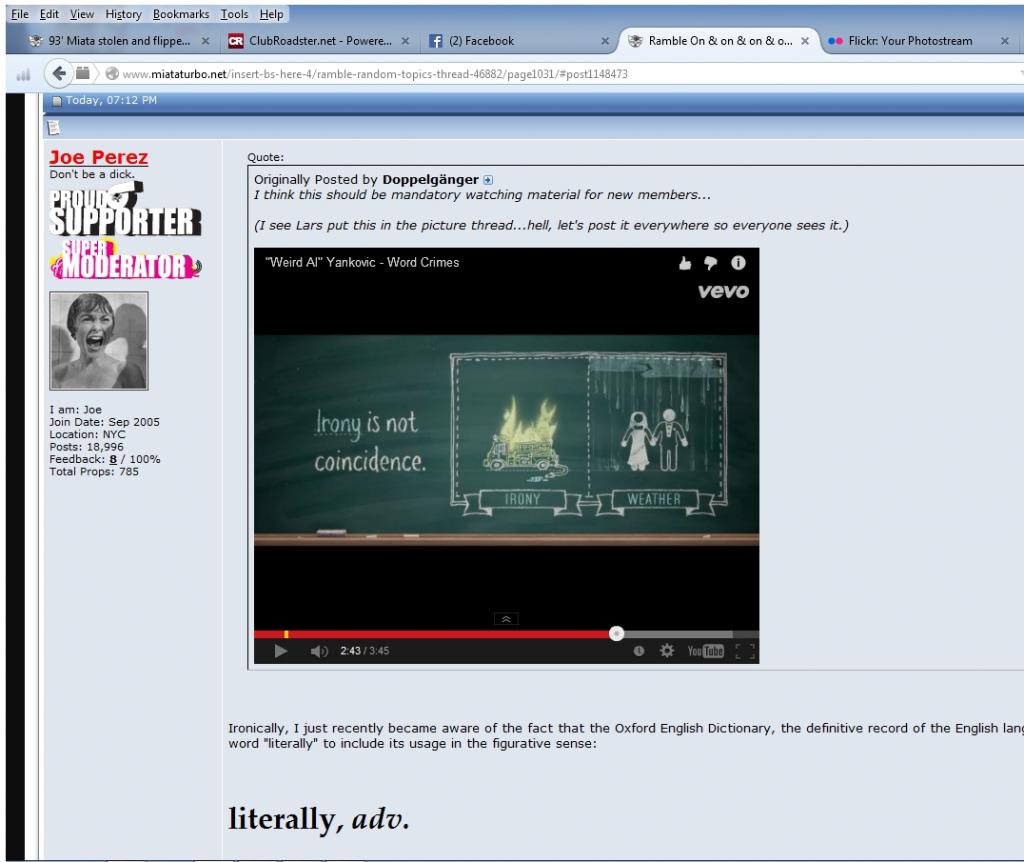Open the View menu
The width and height of the screenshot is (1024, 862).
[82, 14]
